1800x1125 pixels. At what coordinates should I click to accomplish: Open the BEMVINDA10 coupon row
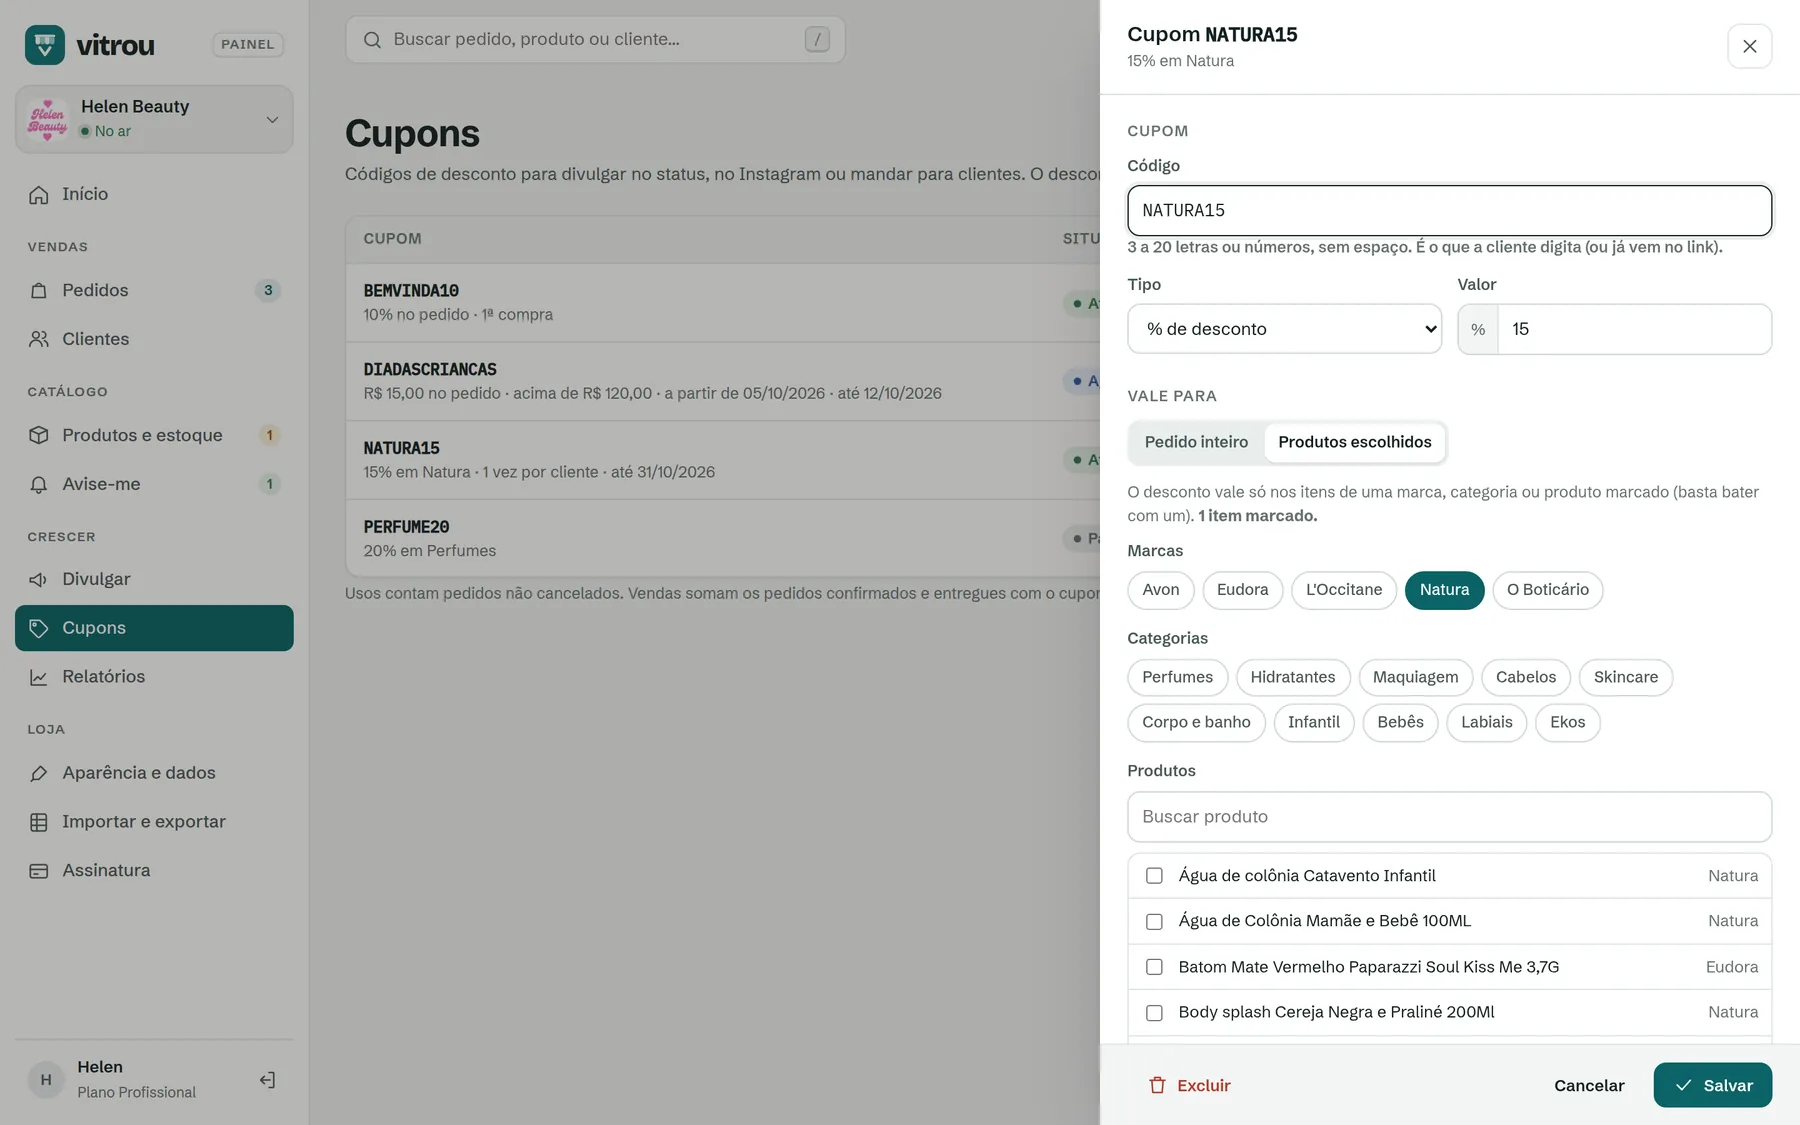[723, 303]
